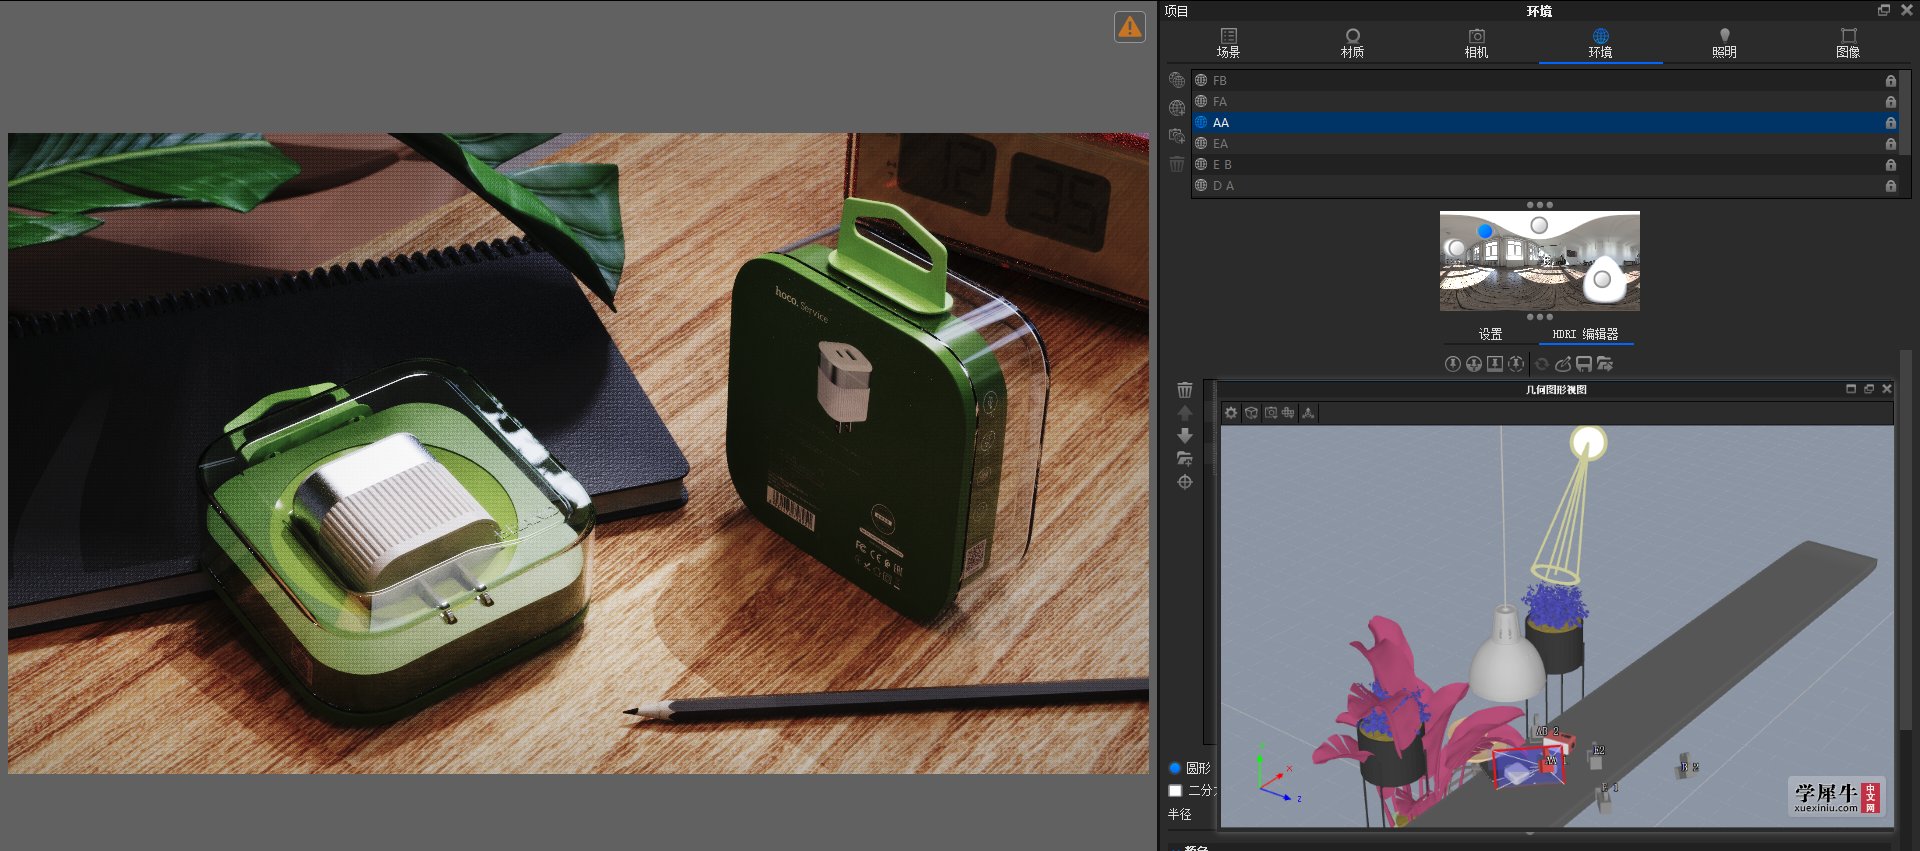The image size is (1920, 851).
Task: Open the 材质 (Material) tab
Action: (x=1352, y=43)
